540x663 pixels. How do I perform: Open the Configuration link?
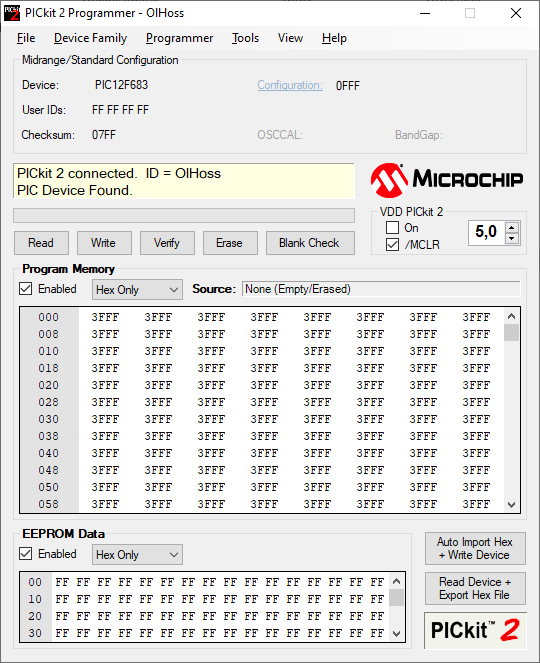[x=290, y=85]
